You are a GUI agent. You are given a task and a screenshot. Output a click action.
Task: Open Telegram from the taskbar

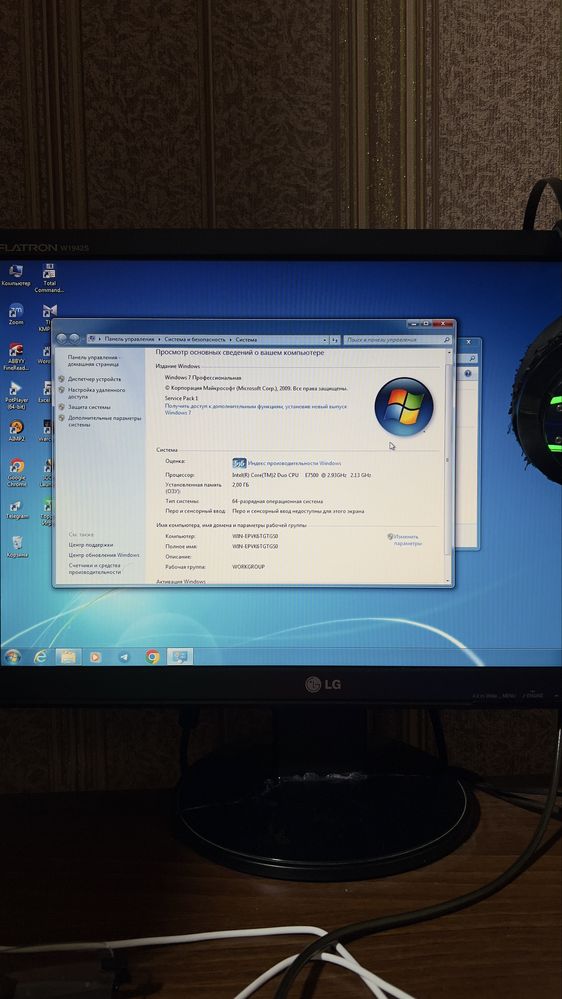pyautogui.click(x=124, y=657)
